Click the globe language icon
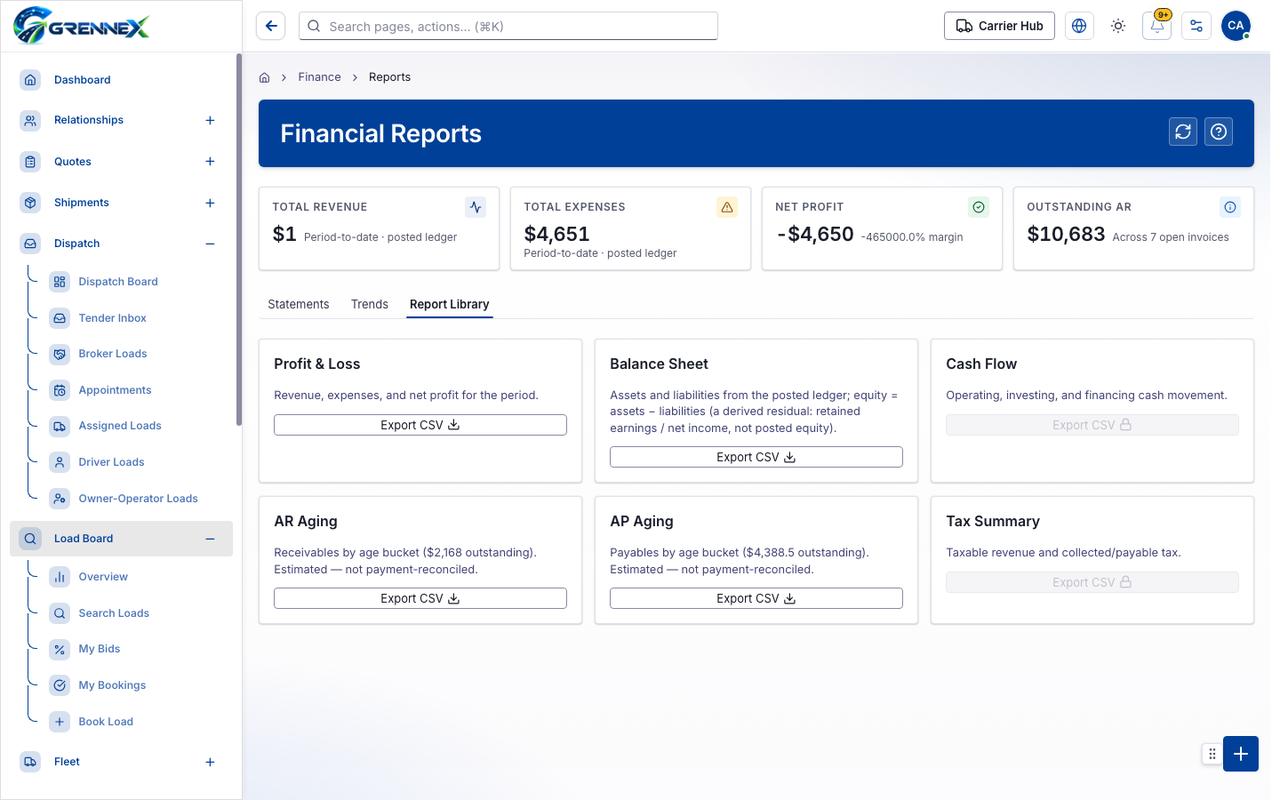Viewport: 1280px width, 800px height. tap(1079, 26)
